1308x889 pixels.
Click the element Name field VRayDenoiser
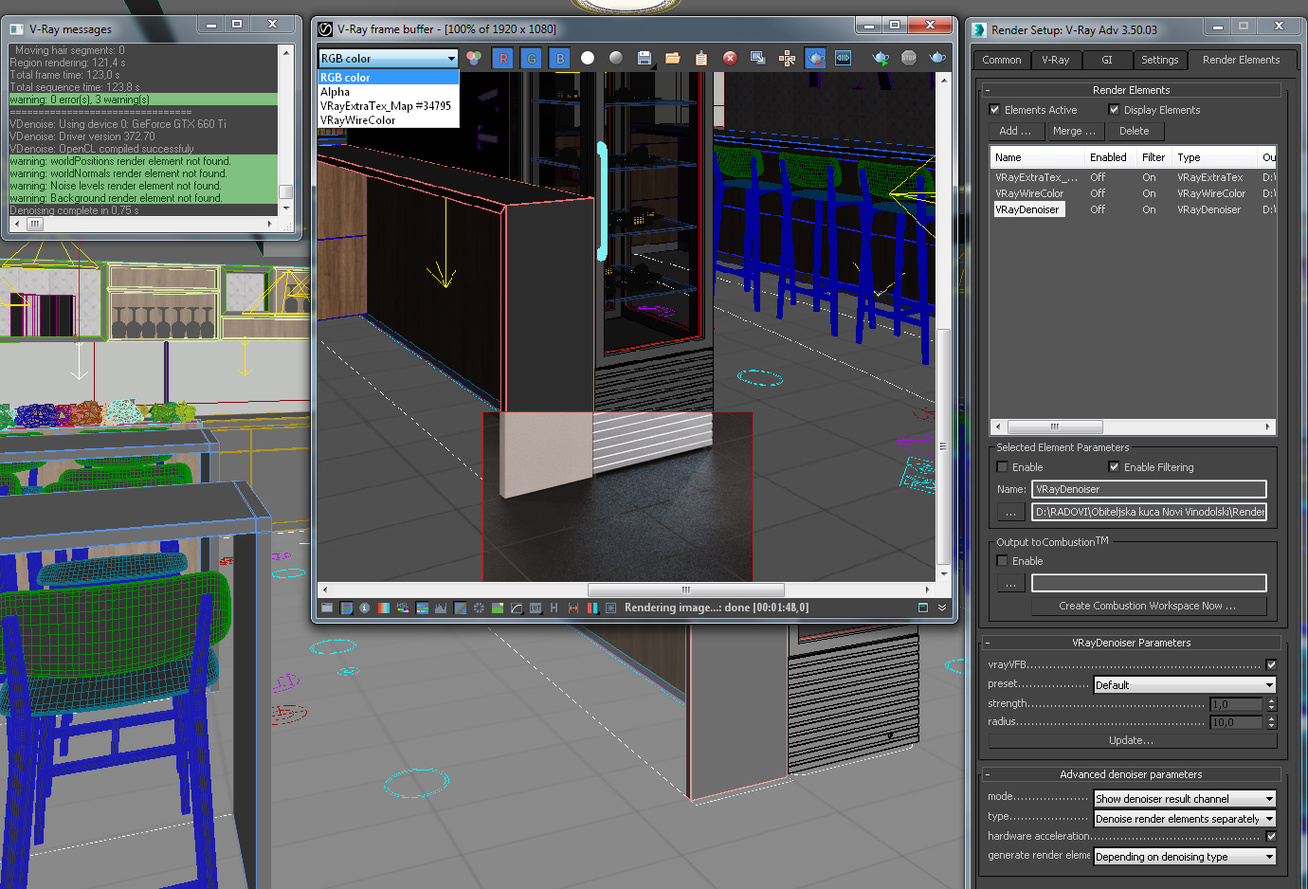(1149, 489)
